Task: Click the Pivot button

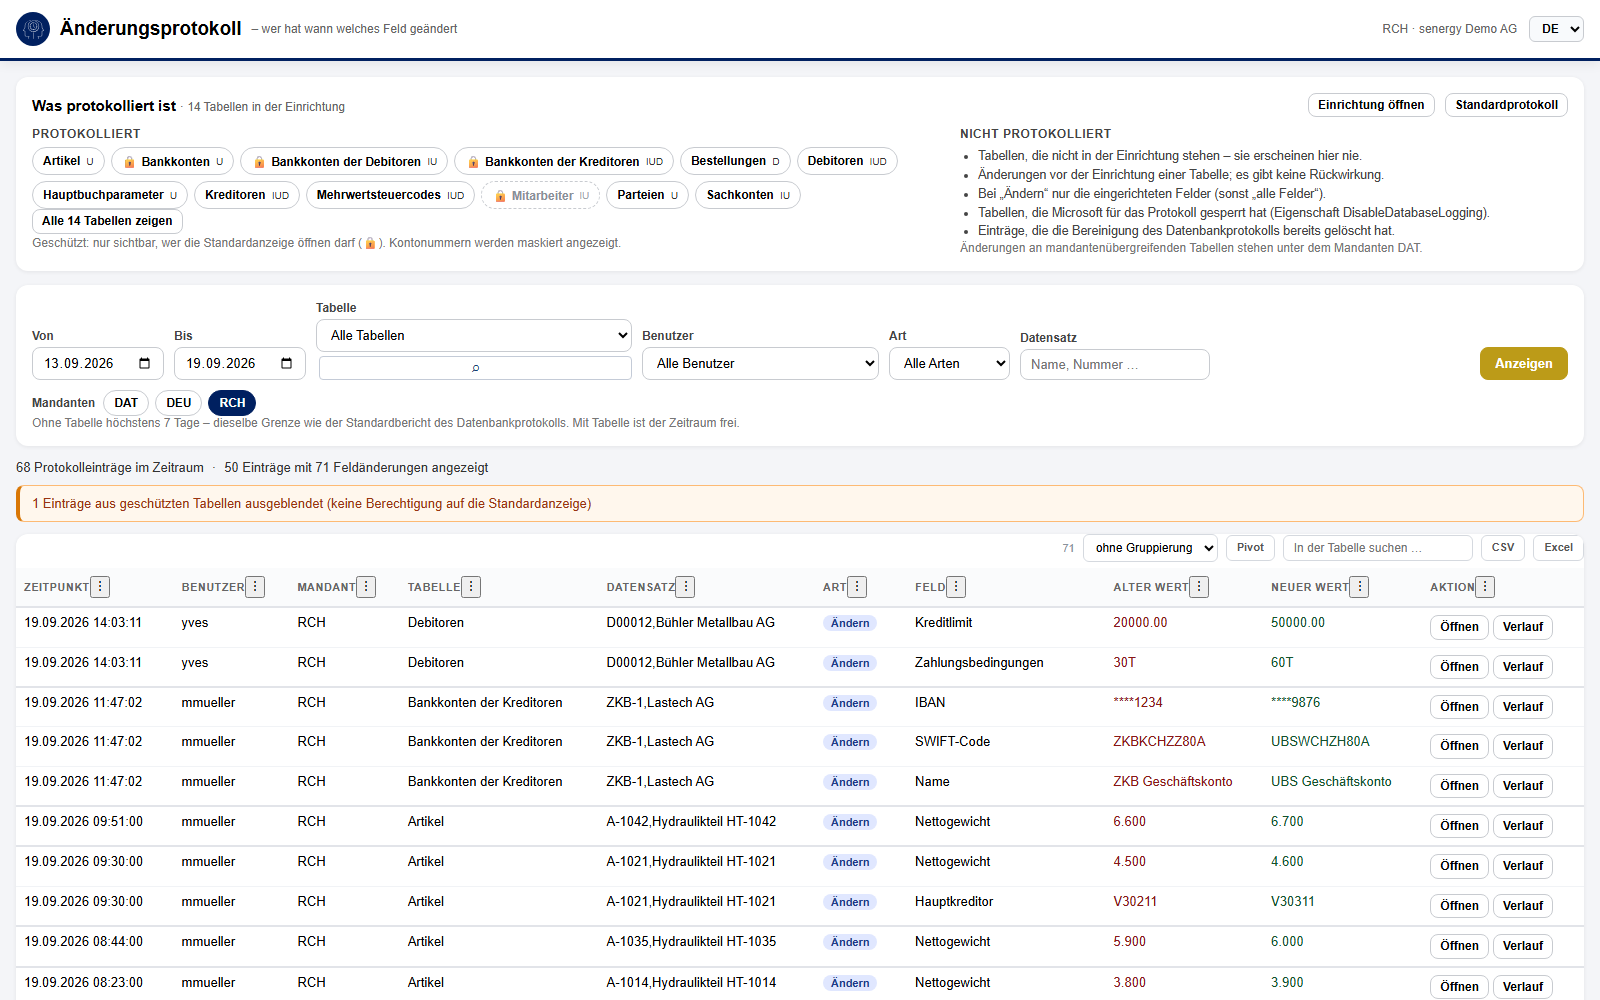Action: [1250, 547]
